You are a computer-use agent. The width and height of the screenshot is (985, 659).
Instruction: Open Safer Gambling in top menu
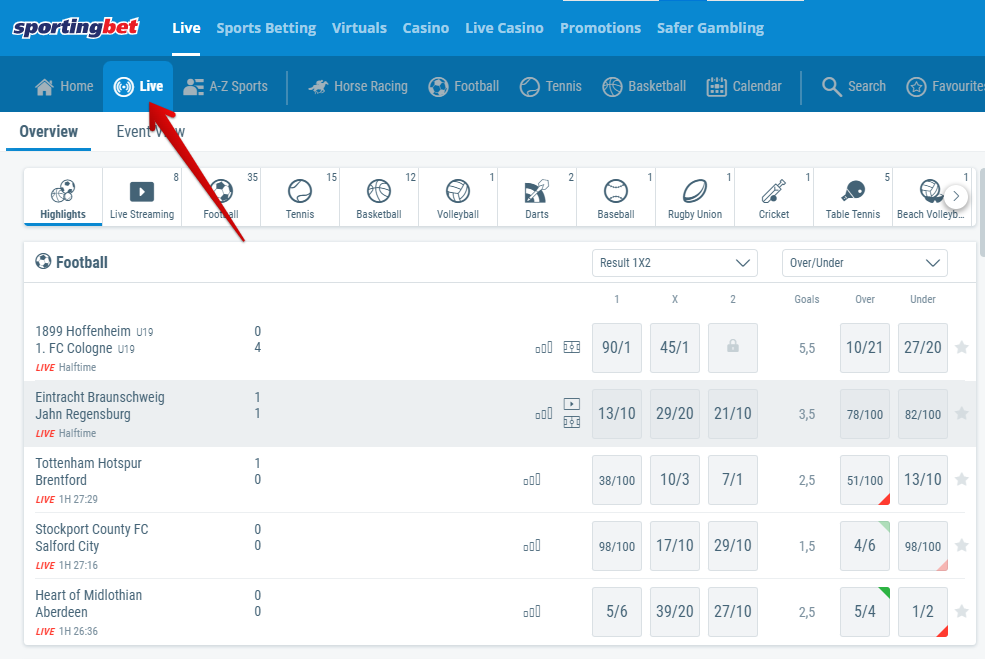point(710,28)
